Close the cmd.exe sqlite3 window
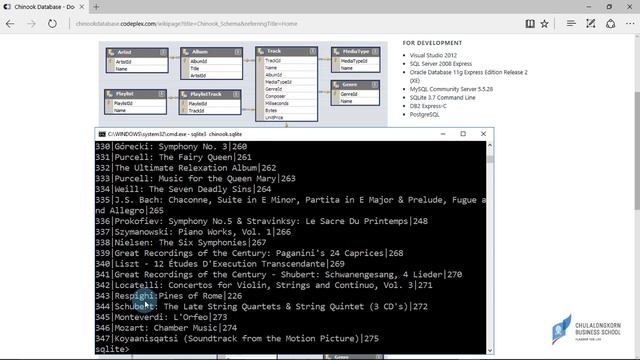This screenshot has width=640, height=360. point(483,134)
